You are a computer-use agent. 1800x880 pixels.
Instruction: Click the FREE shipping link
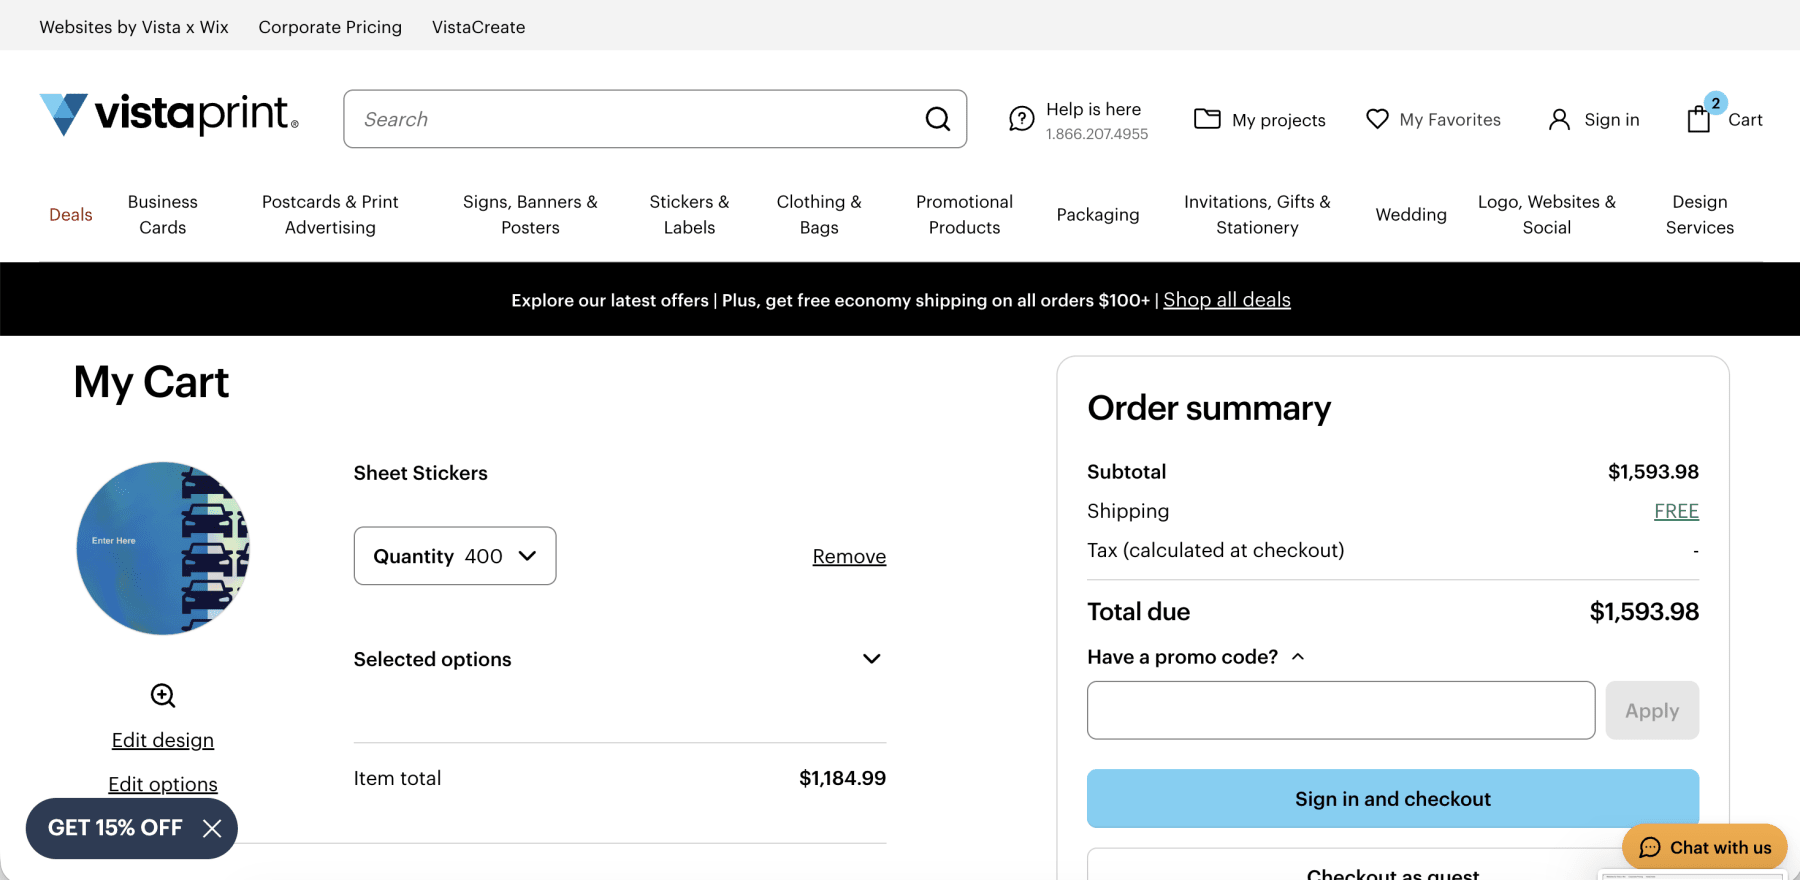point(1676,511)
